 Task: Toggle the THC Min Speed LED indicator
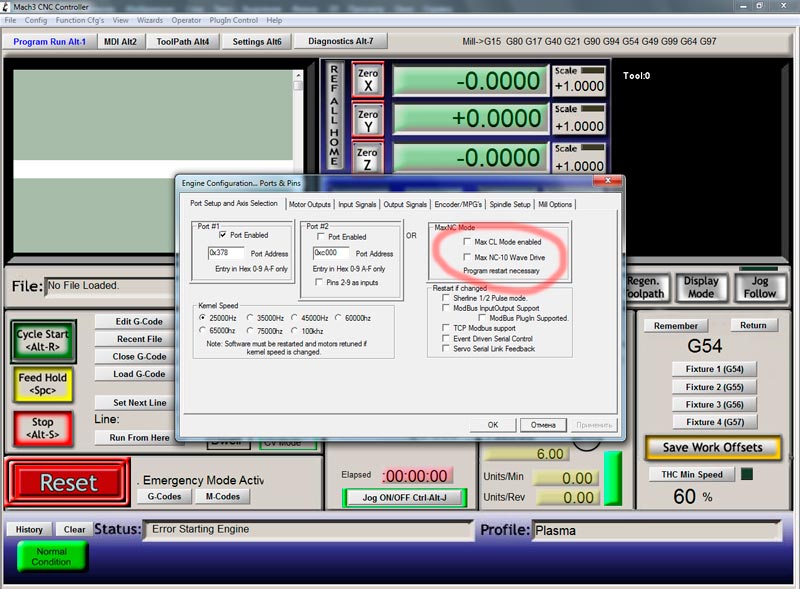pyautogui.click(x=746, y=474)
